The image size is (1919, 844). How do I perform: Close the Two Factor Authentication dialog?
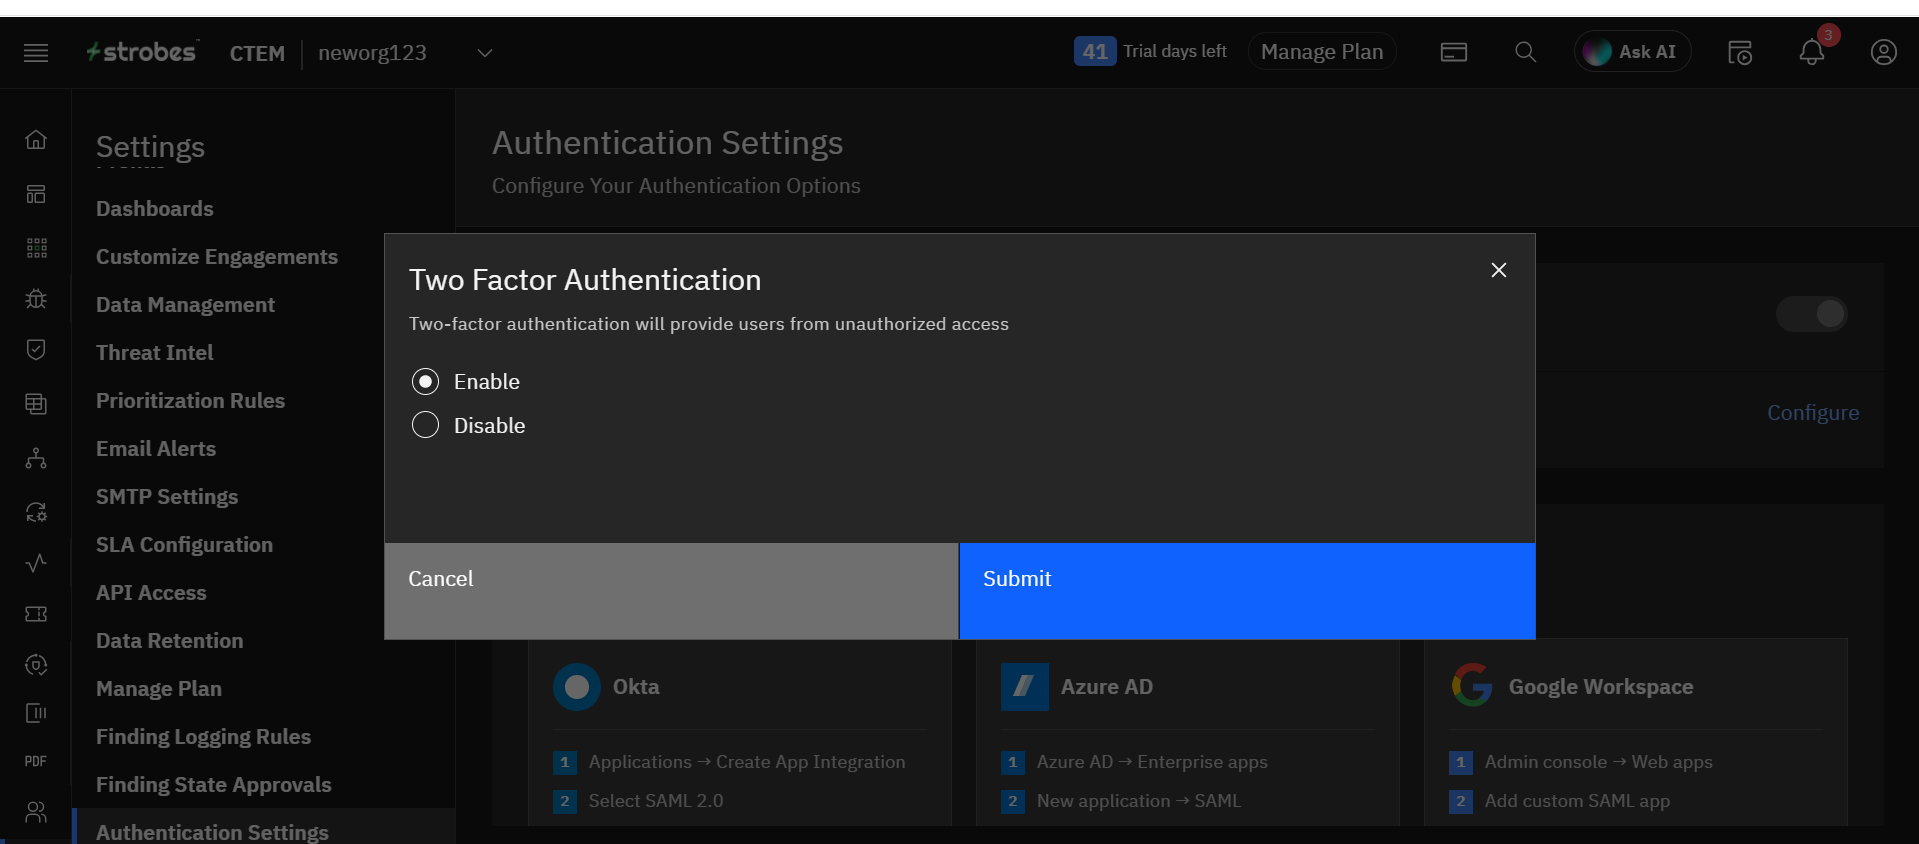[x=1498, y=270]
